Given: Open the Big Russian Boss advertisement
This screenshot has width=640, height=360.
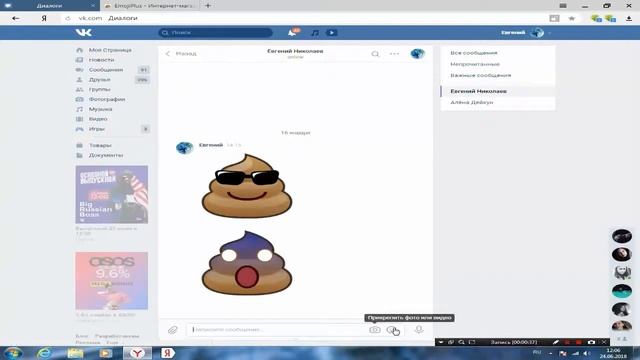Looking at the screenshot, I should (x=112, y=194).
